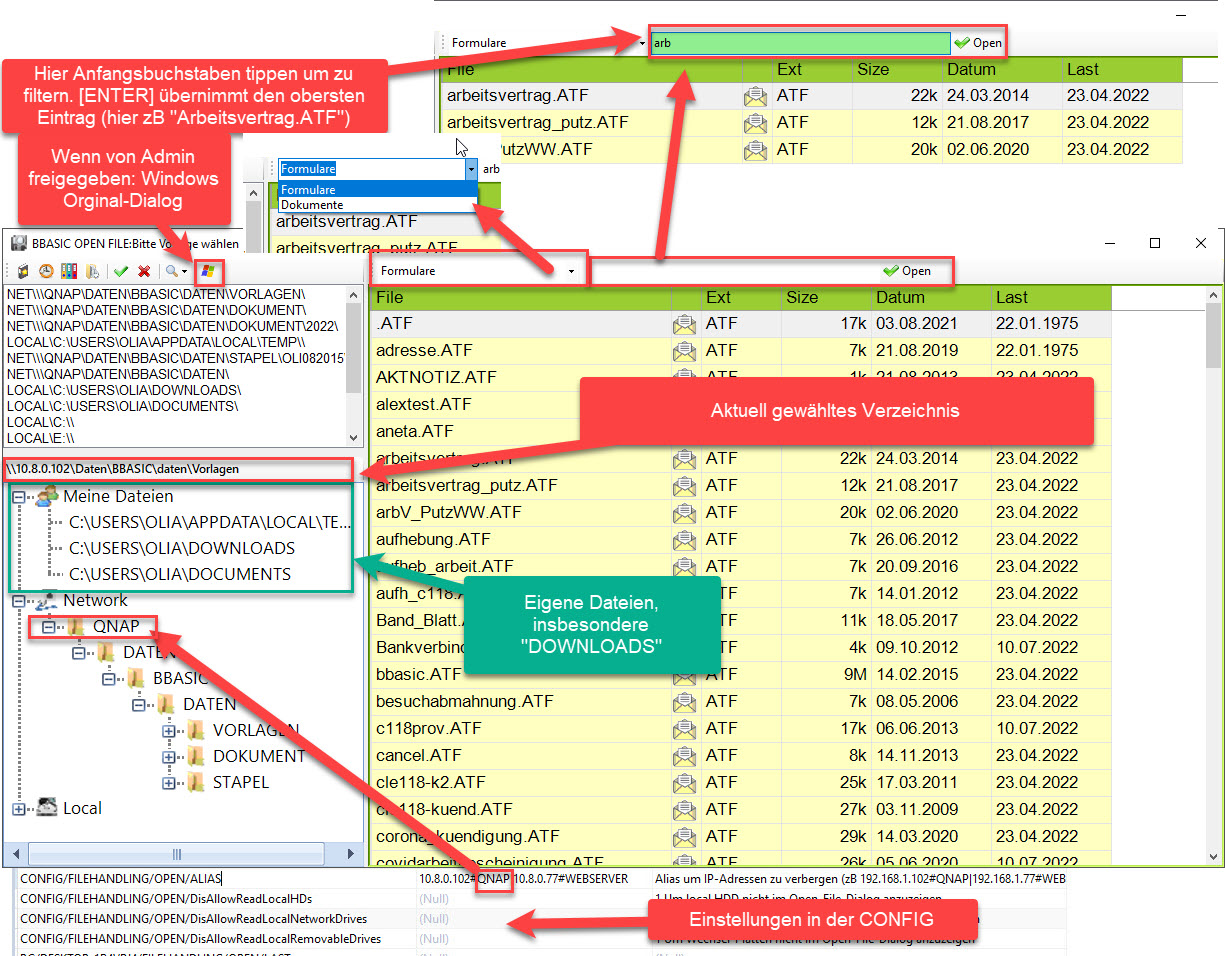The image size is (1225, 956).
Task: Click the BBASIC folder icon in tree
Action: pos(137,678)
